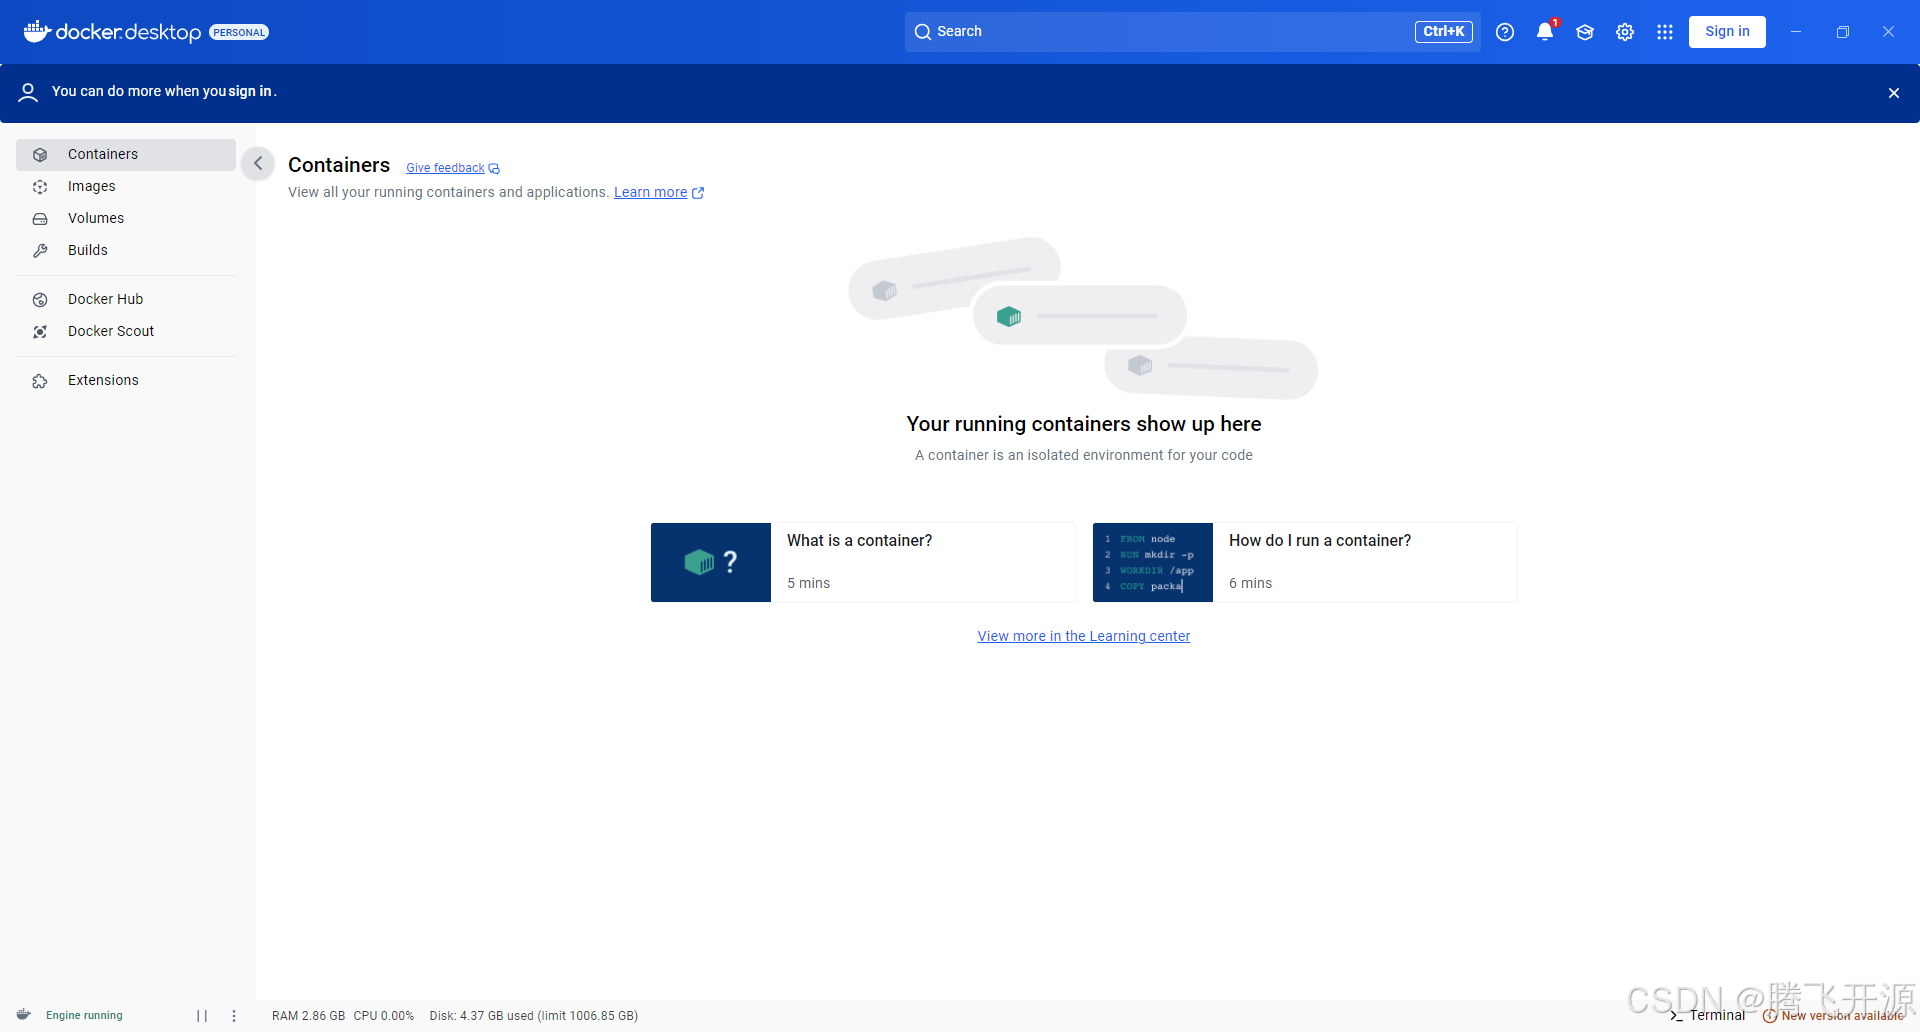1920x1032 pixels.
Task: Click the Extensions puzzle icon in sidebar
Action: [x=40, y=381]
